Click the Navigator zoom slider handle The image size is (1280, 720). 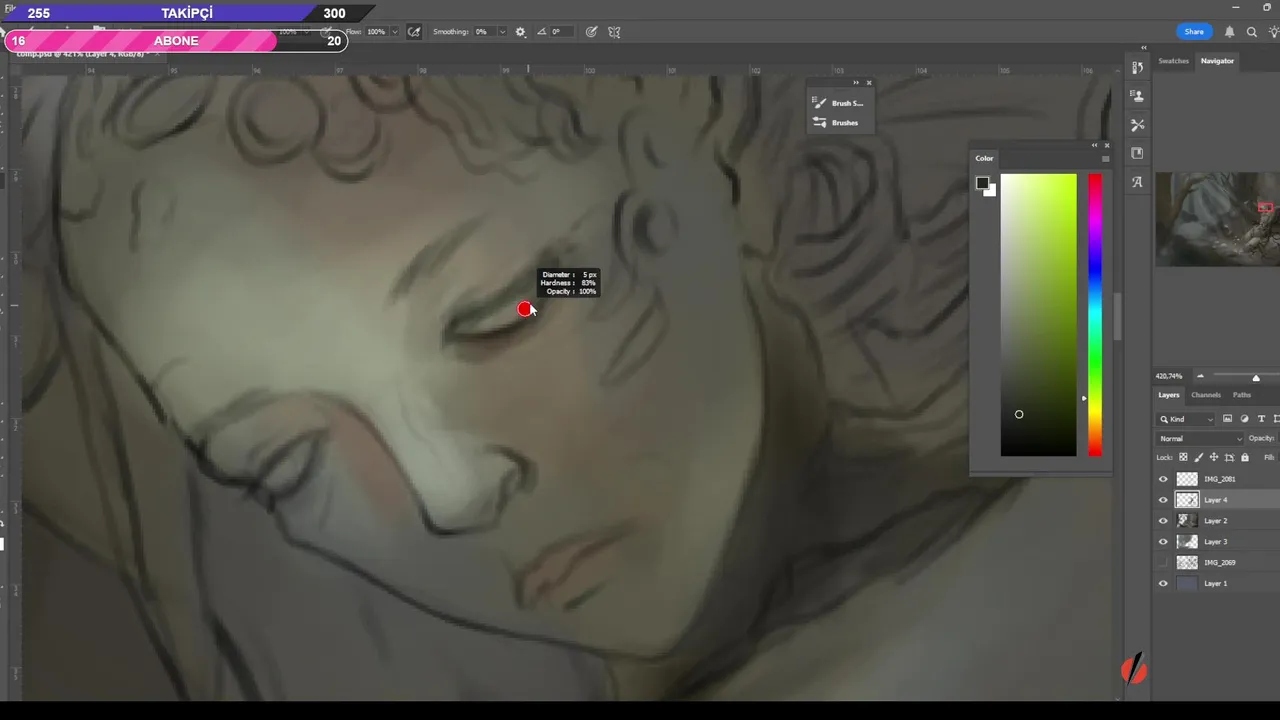(1256, 378)
